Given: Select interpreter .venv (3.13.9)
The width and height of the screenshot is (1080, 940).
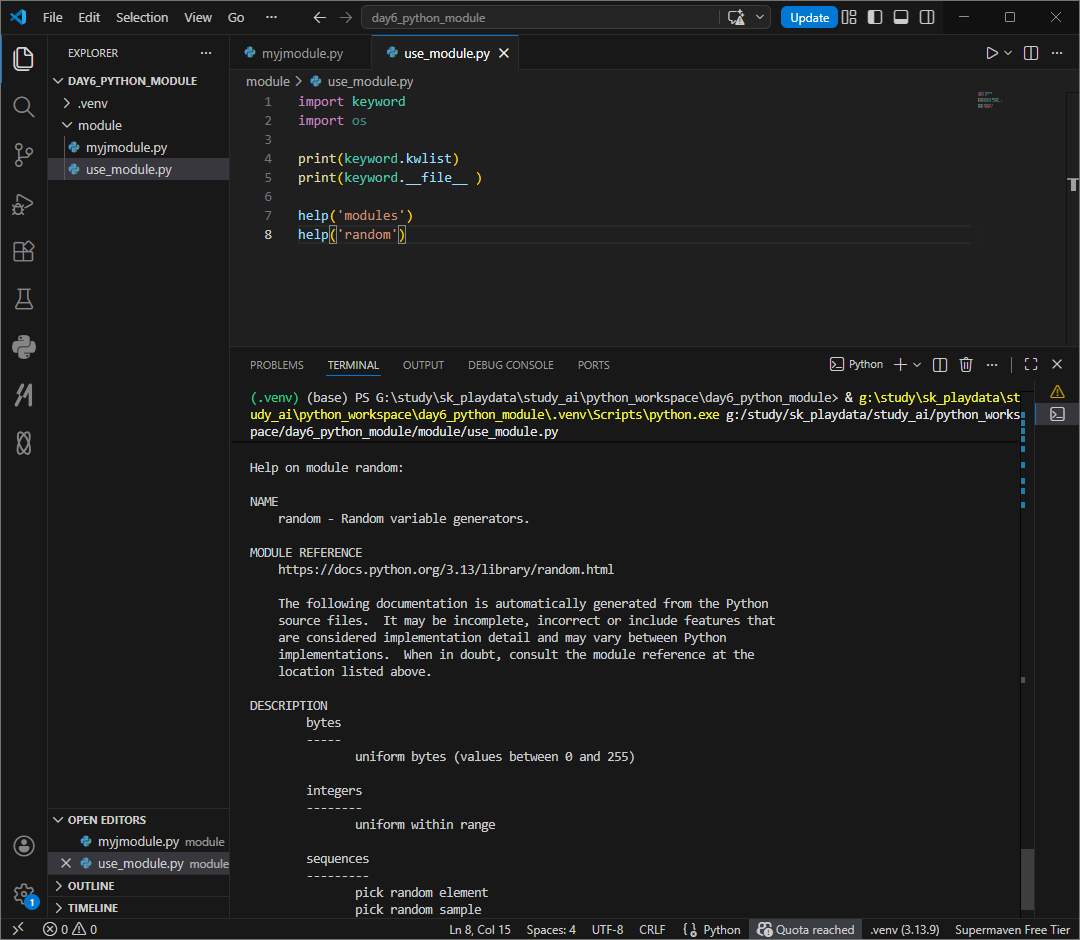Looking at the screenshot, I should coord(904,929).
